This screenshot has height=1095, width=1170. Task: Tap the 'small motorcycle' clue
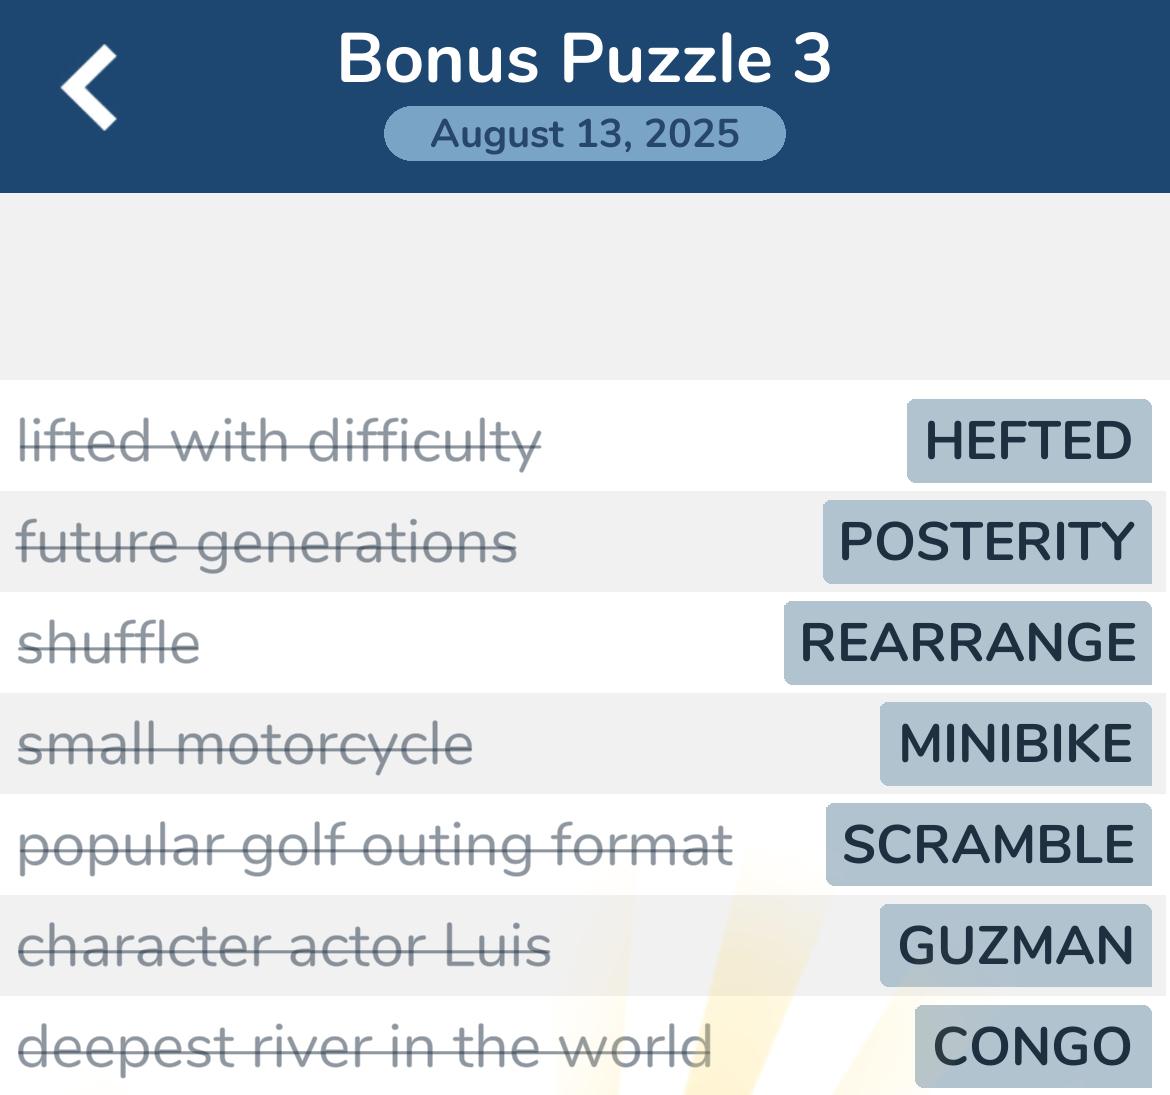[x=245, y=745]
